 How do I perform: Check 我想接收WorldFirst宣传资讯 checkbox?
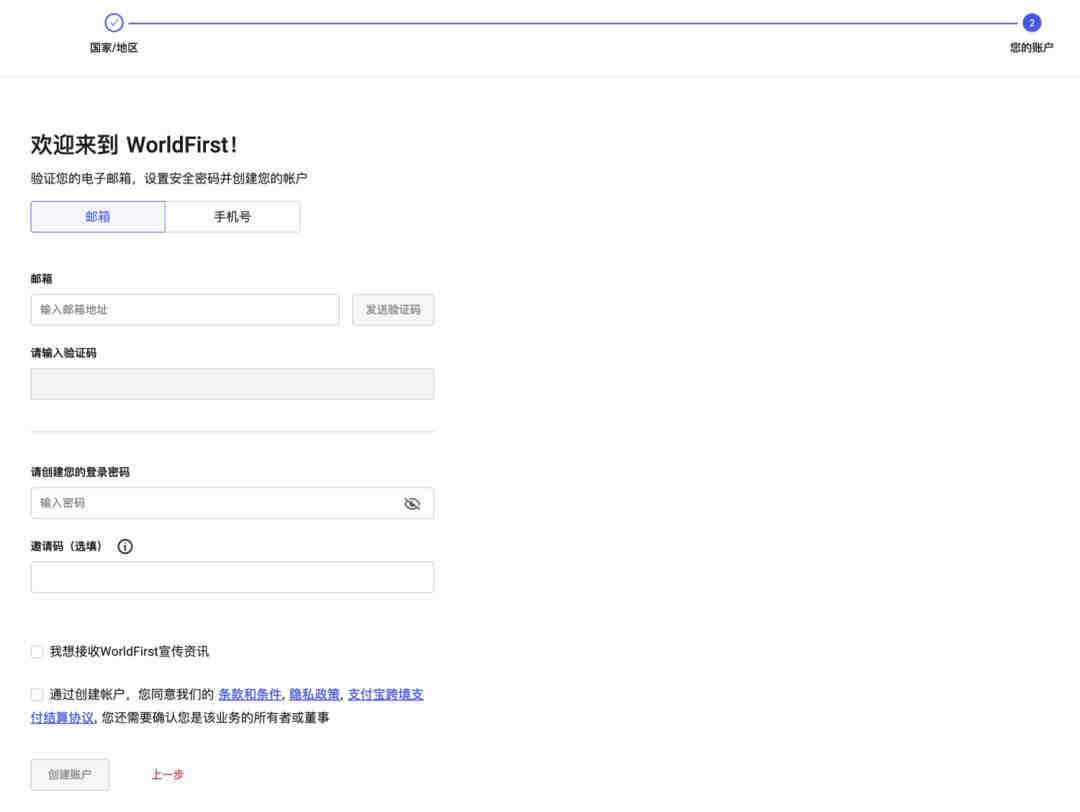37,652
